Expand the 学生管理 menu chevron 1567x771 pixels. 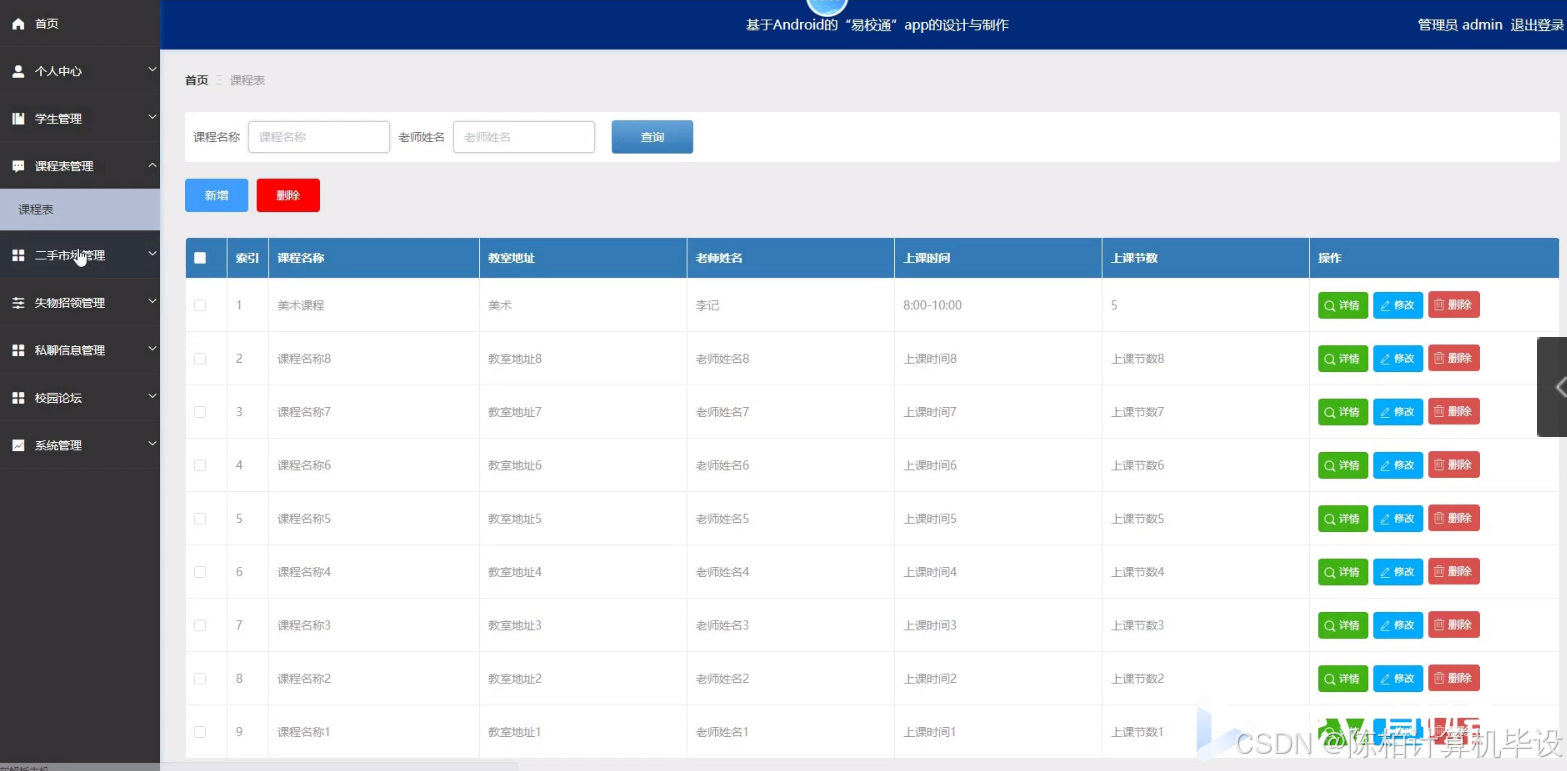pyautogui.click(x=152, y=117)
